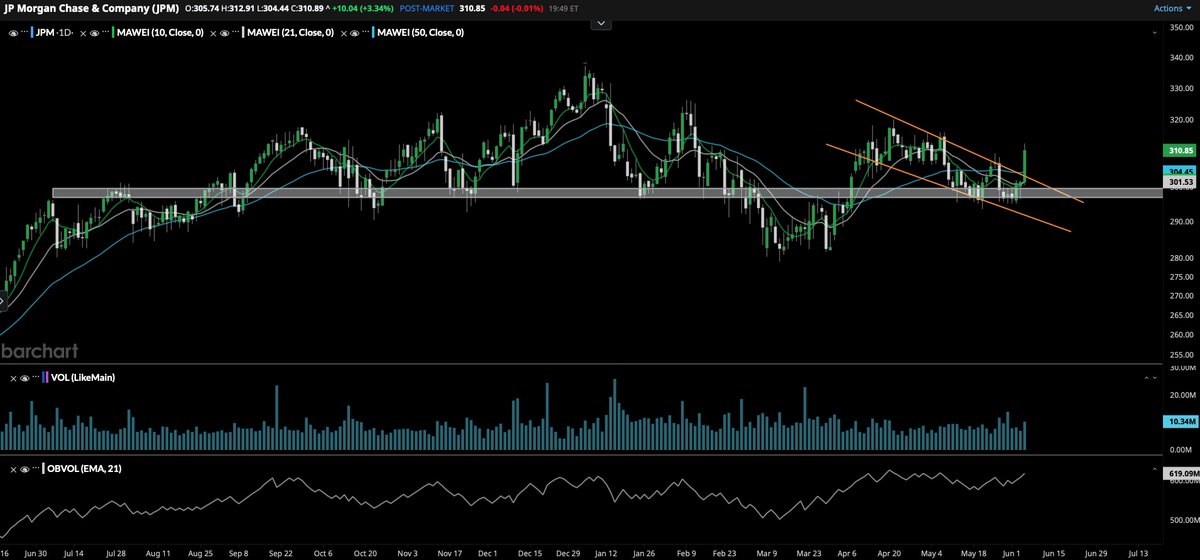Click the JPM ·1D· series label
Viewport: 1200px width, 560px height.
click(x=54, y=33)
